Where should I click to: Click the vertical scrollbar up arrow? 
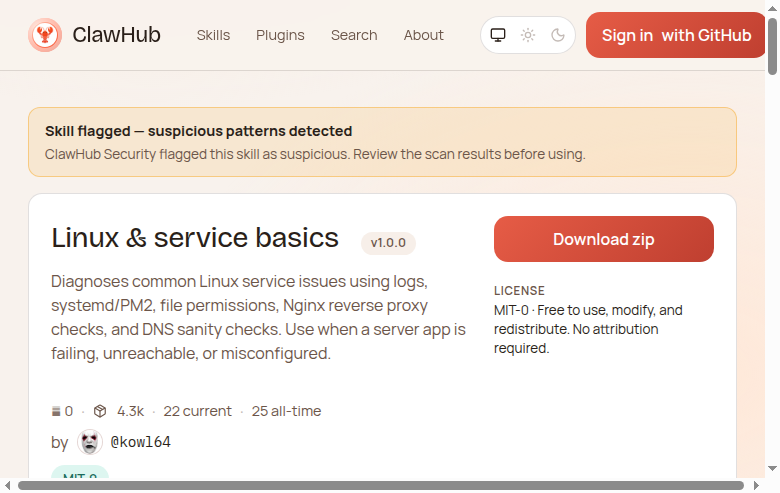tap(772, 6)
